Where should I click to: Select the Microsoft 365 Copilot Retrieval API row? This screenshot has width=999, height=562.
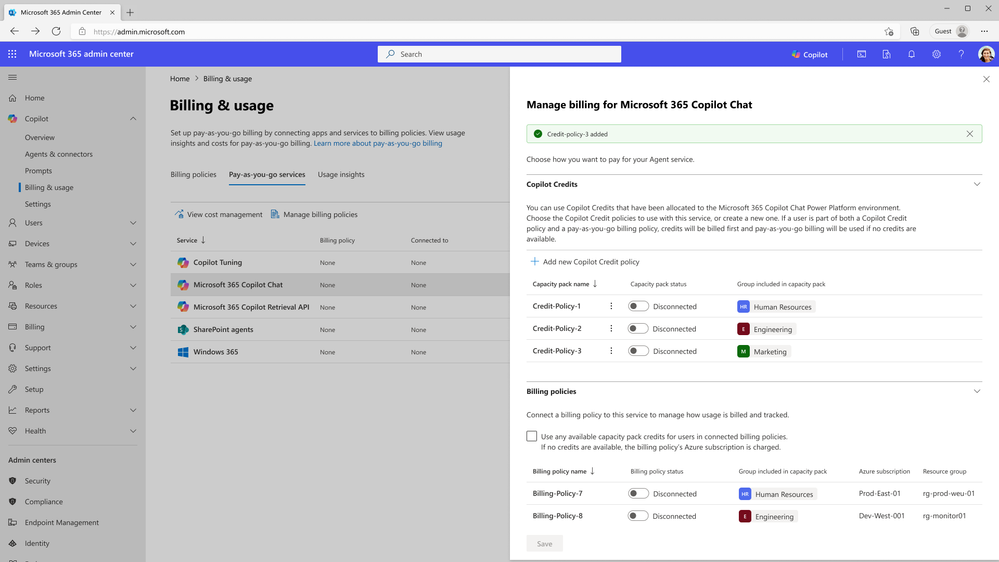[x=340, y=307]
